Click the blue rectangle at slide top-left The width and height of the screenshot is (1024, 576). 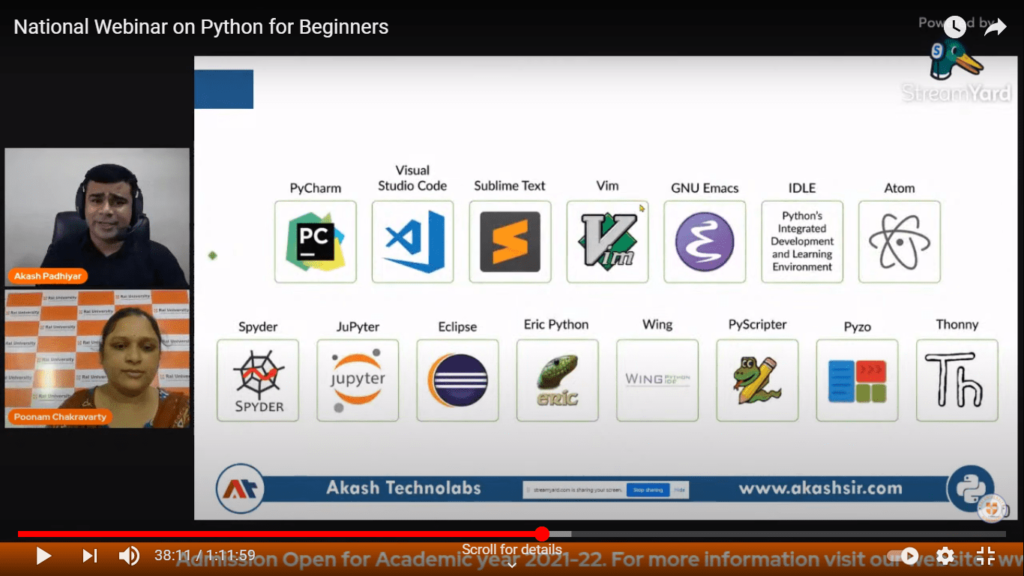(224, 89)
